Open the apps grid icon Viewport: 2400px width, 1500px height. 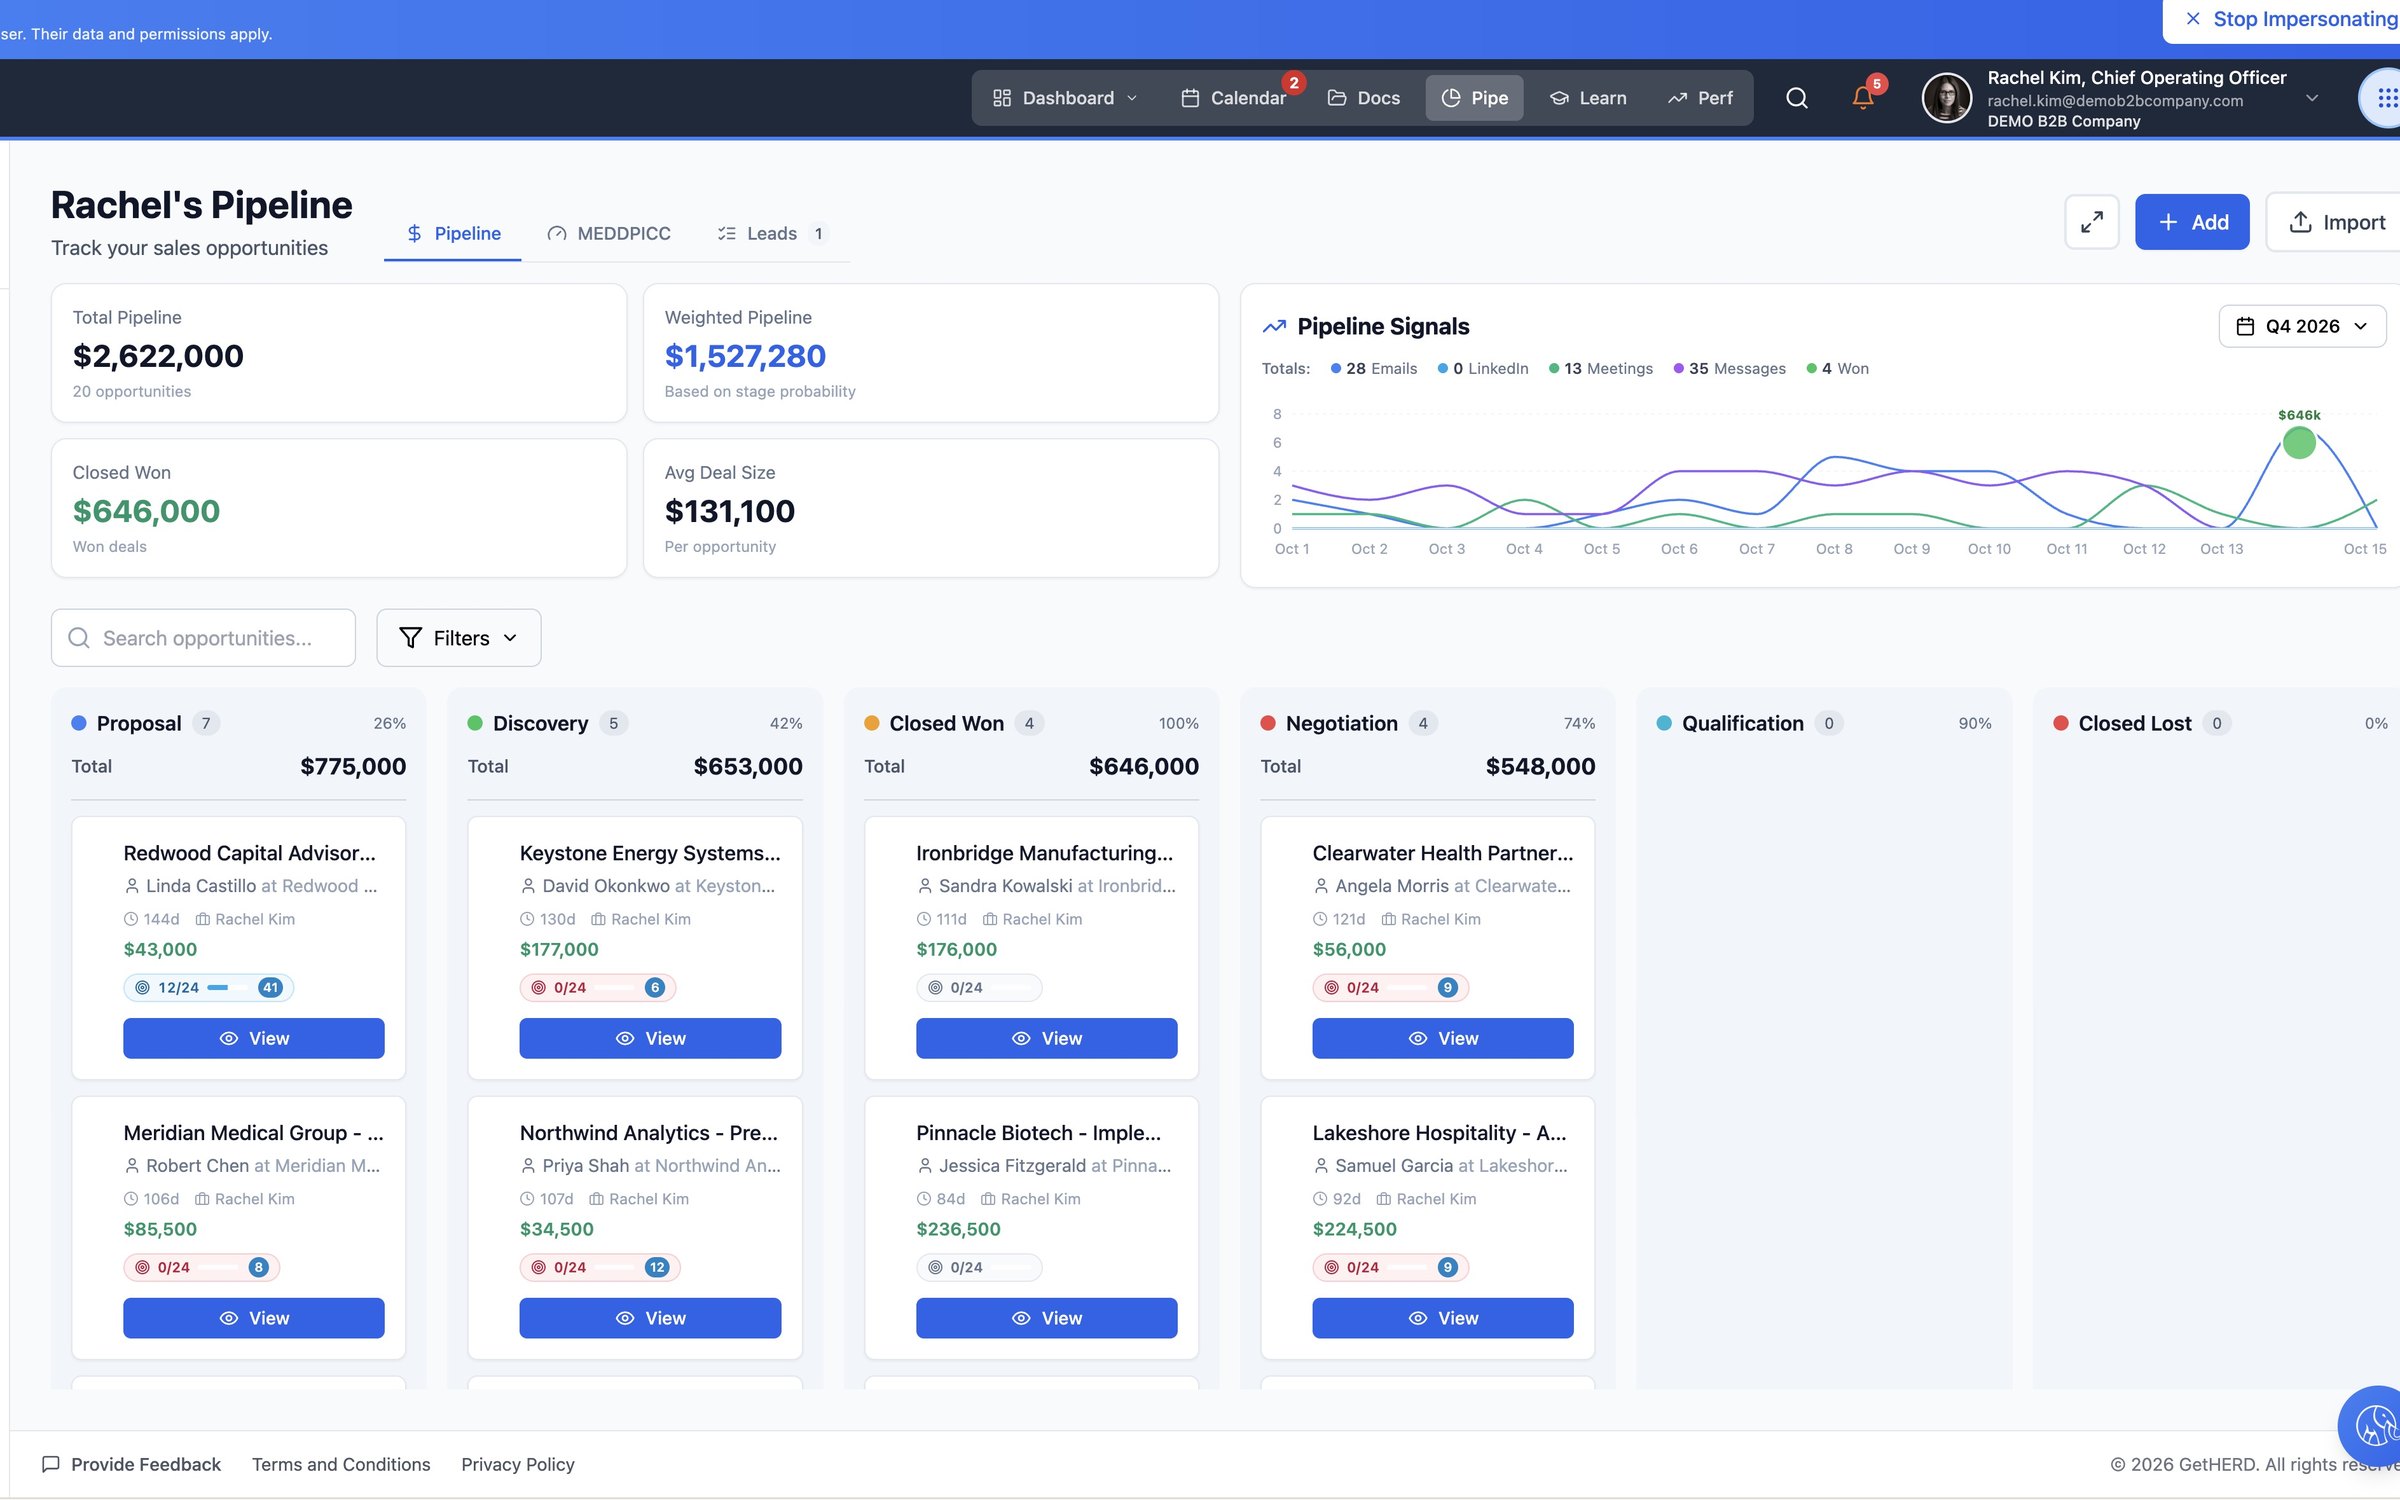pos(2386,98)
